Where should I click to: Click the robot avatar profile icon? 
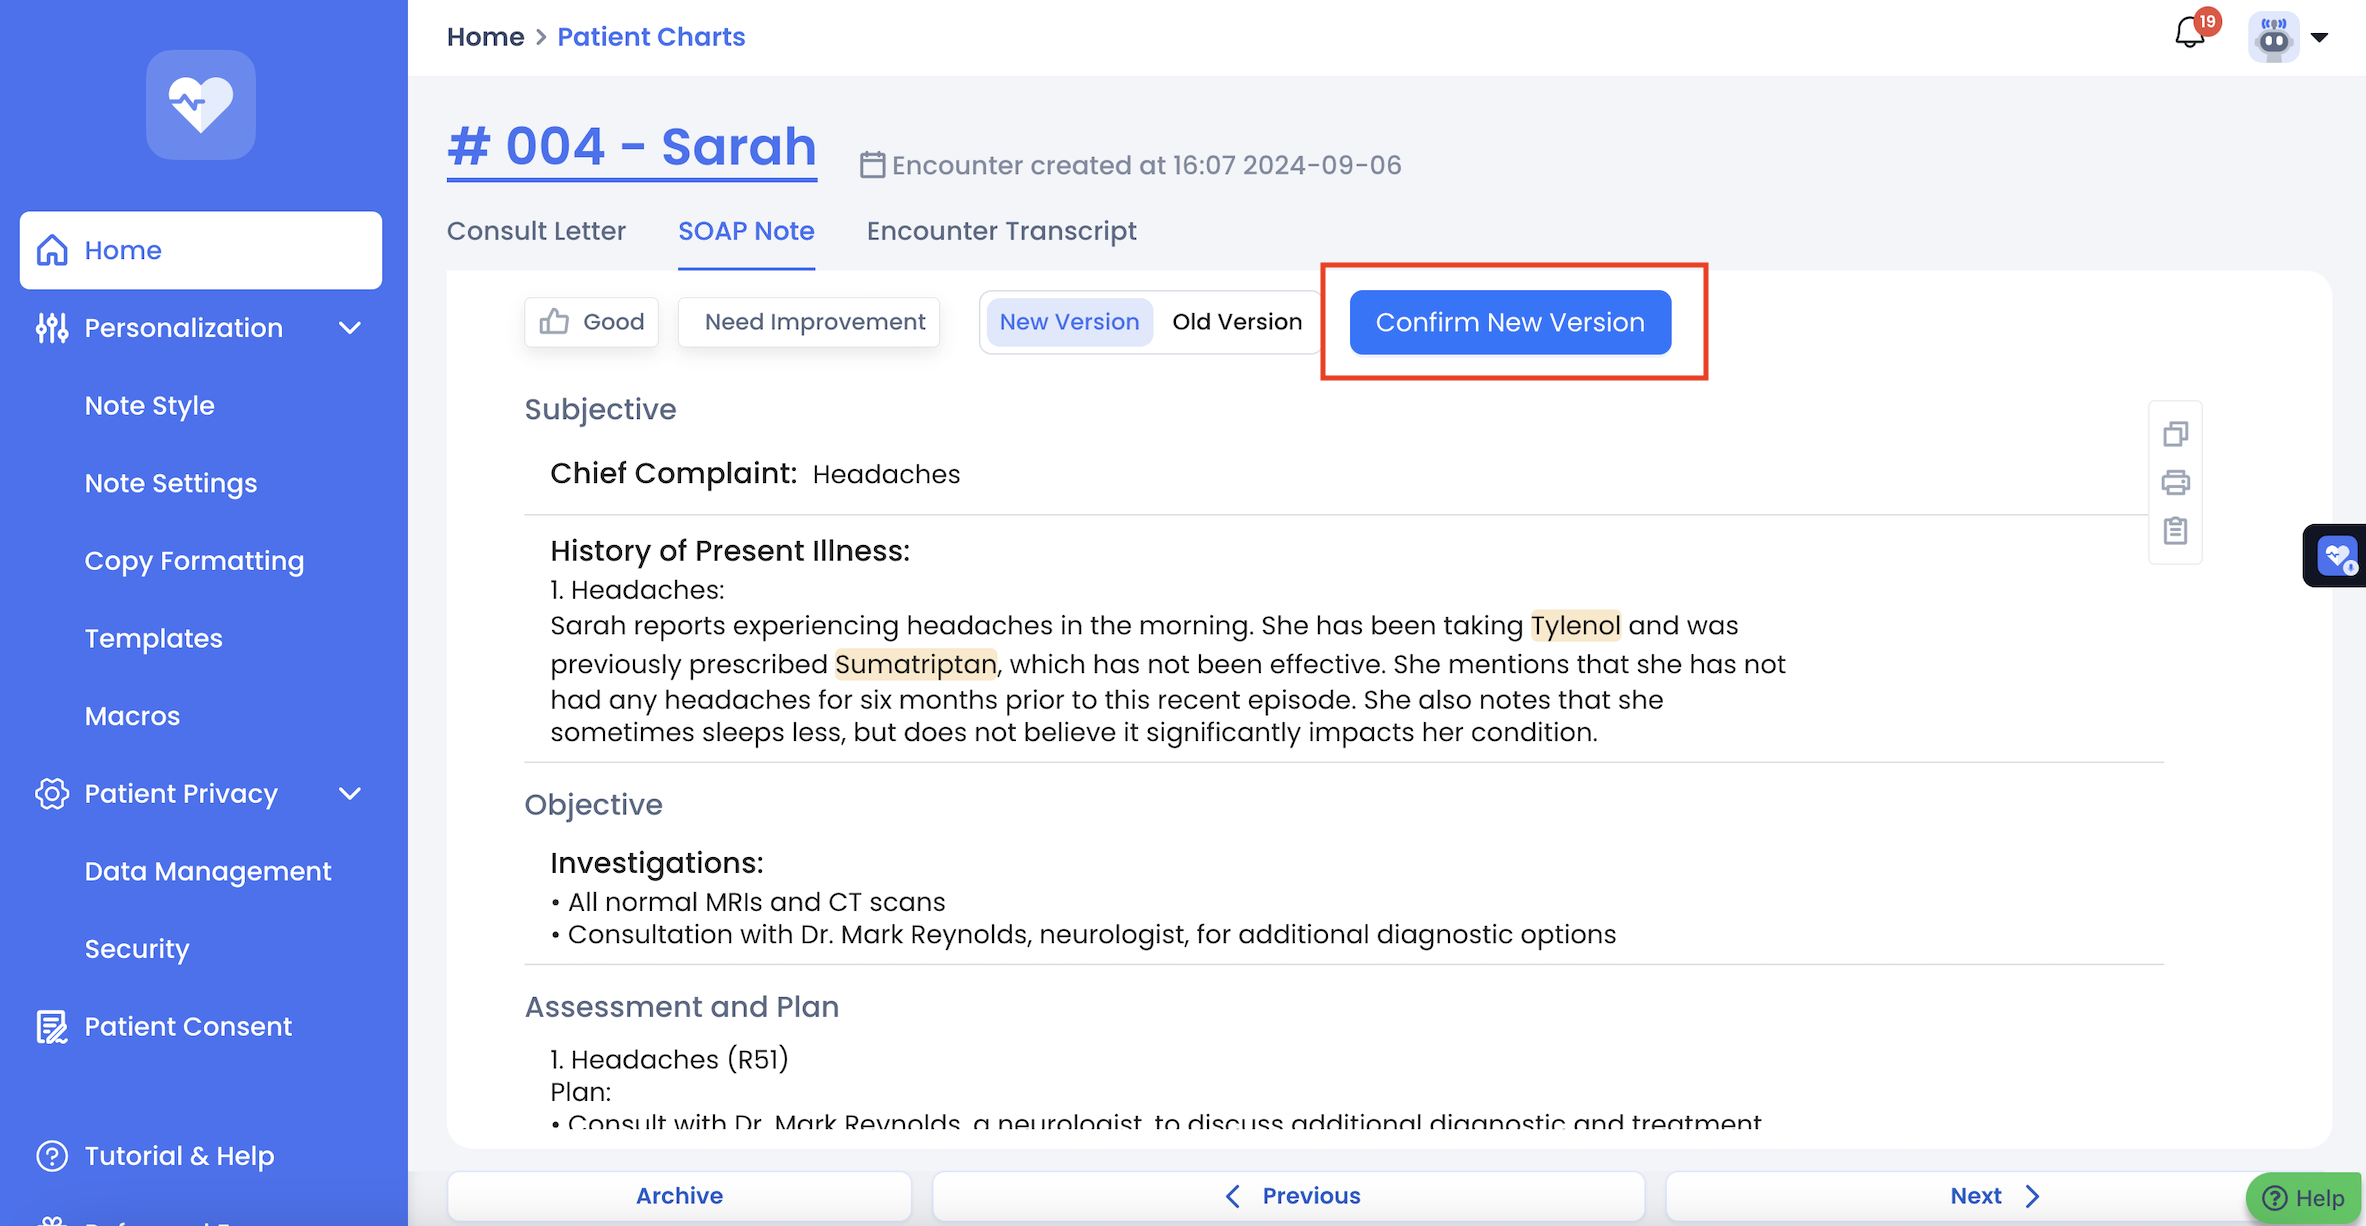[2273, 38]
